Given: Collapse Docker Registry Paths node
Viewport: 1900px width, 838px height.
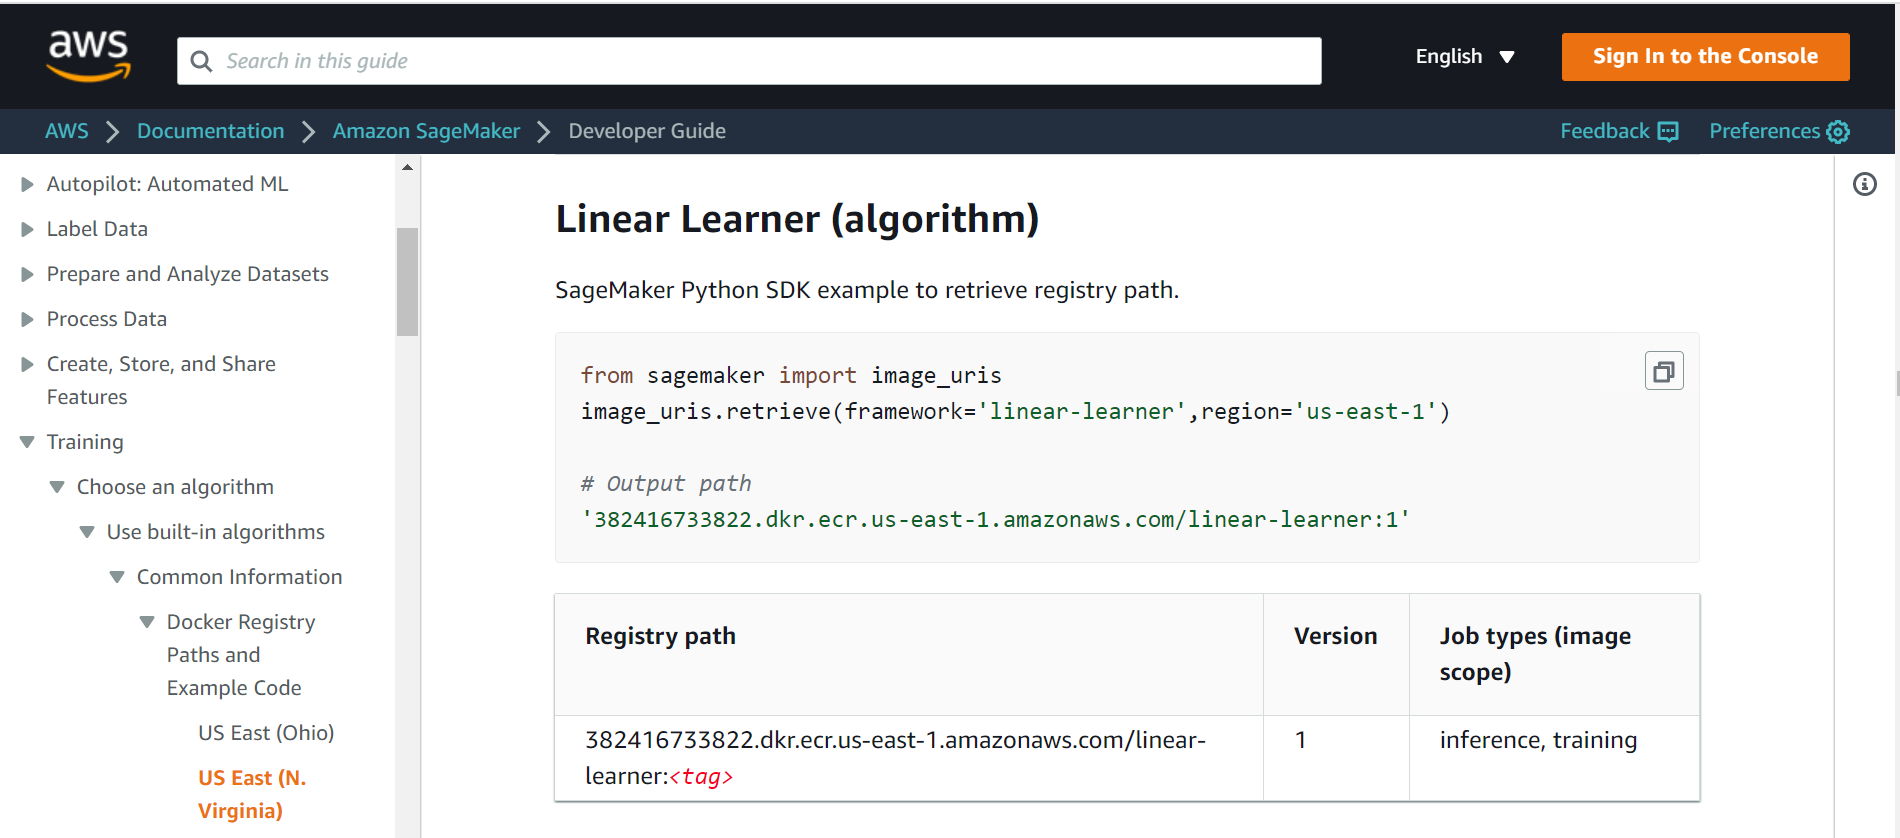Looking at the screenshot, I should 147,622.
